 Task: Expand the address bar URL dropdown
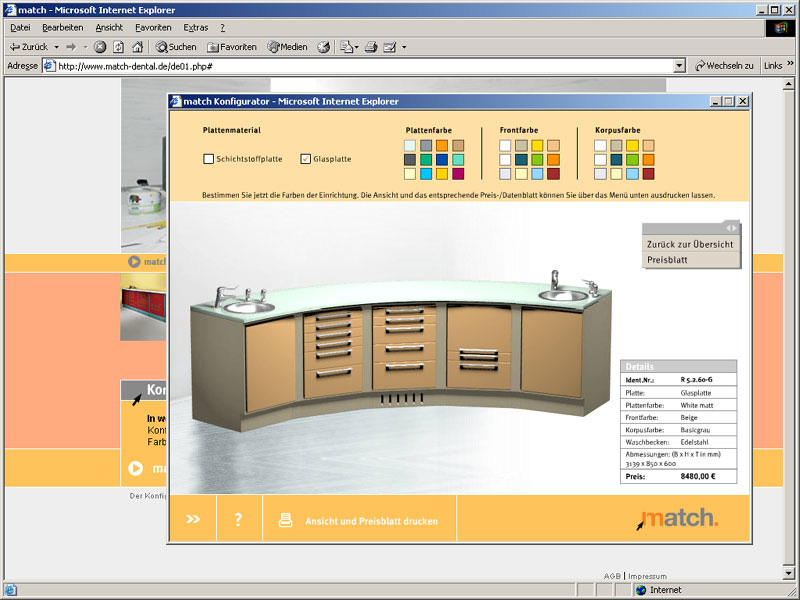point(679,66)
